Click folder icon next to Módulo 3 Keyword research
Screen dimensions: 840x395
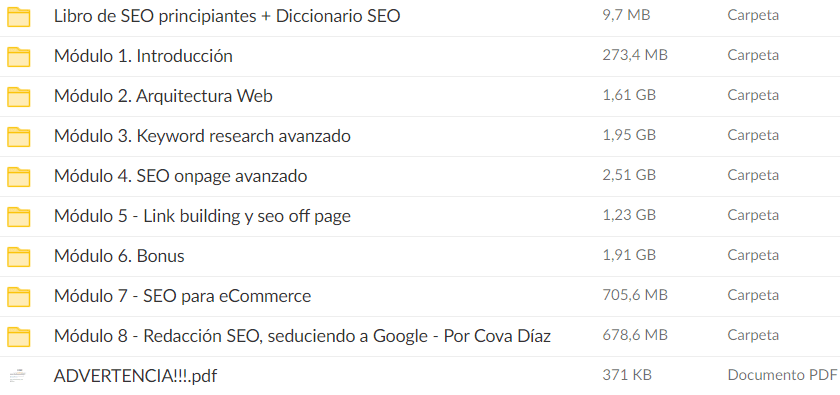pos(18,137)
